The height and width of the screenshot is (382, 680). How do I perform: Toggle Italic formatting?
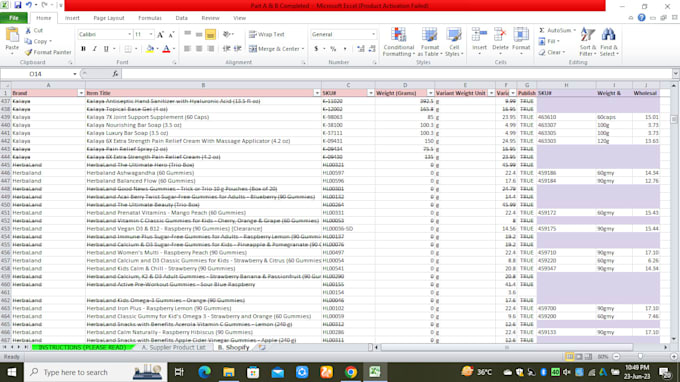coord(95,49)
